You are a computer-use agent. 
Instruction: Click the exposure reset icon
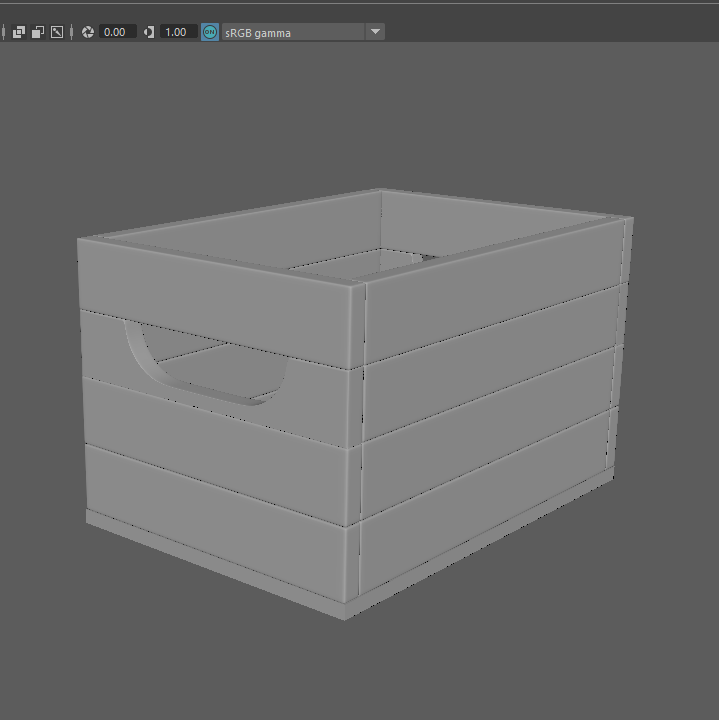(88, 32)
